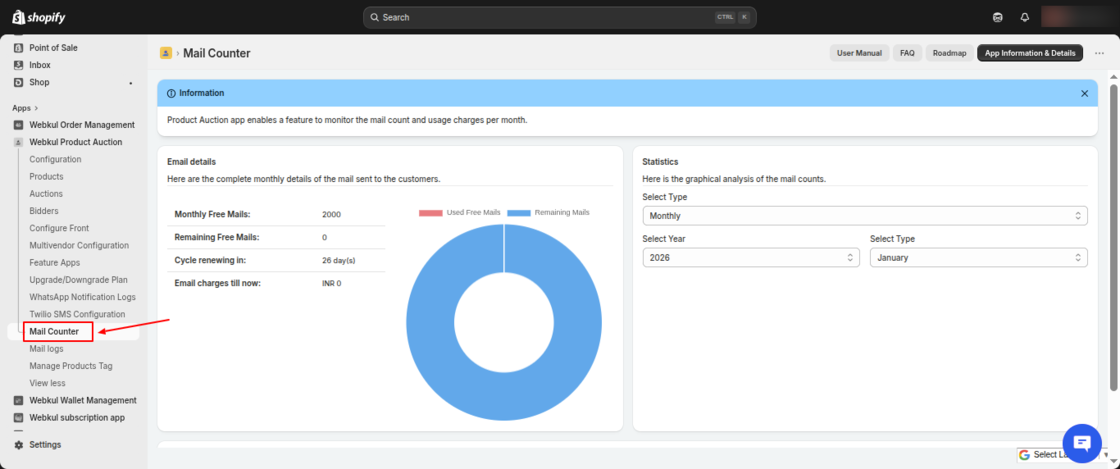Select Mail Counter in sidebar

(54, 331)
